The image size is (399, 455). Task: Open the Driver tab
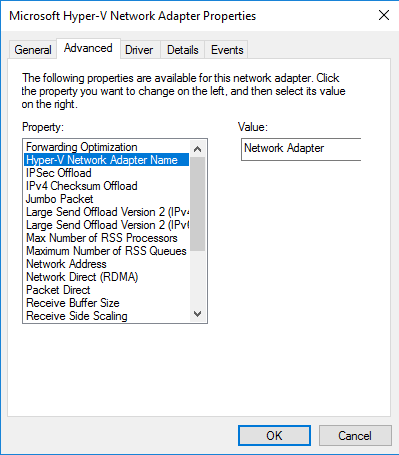(139, 50)
